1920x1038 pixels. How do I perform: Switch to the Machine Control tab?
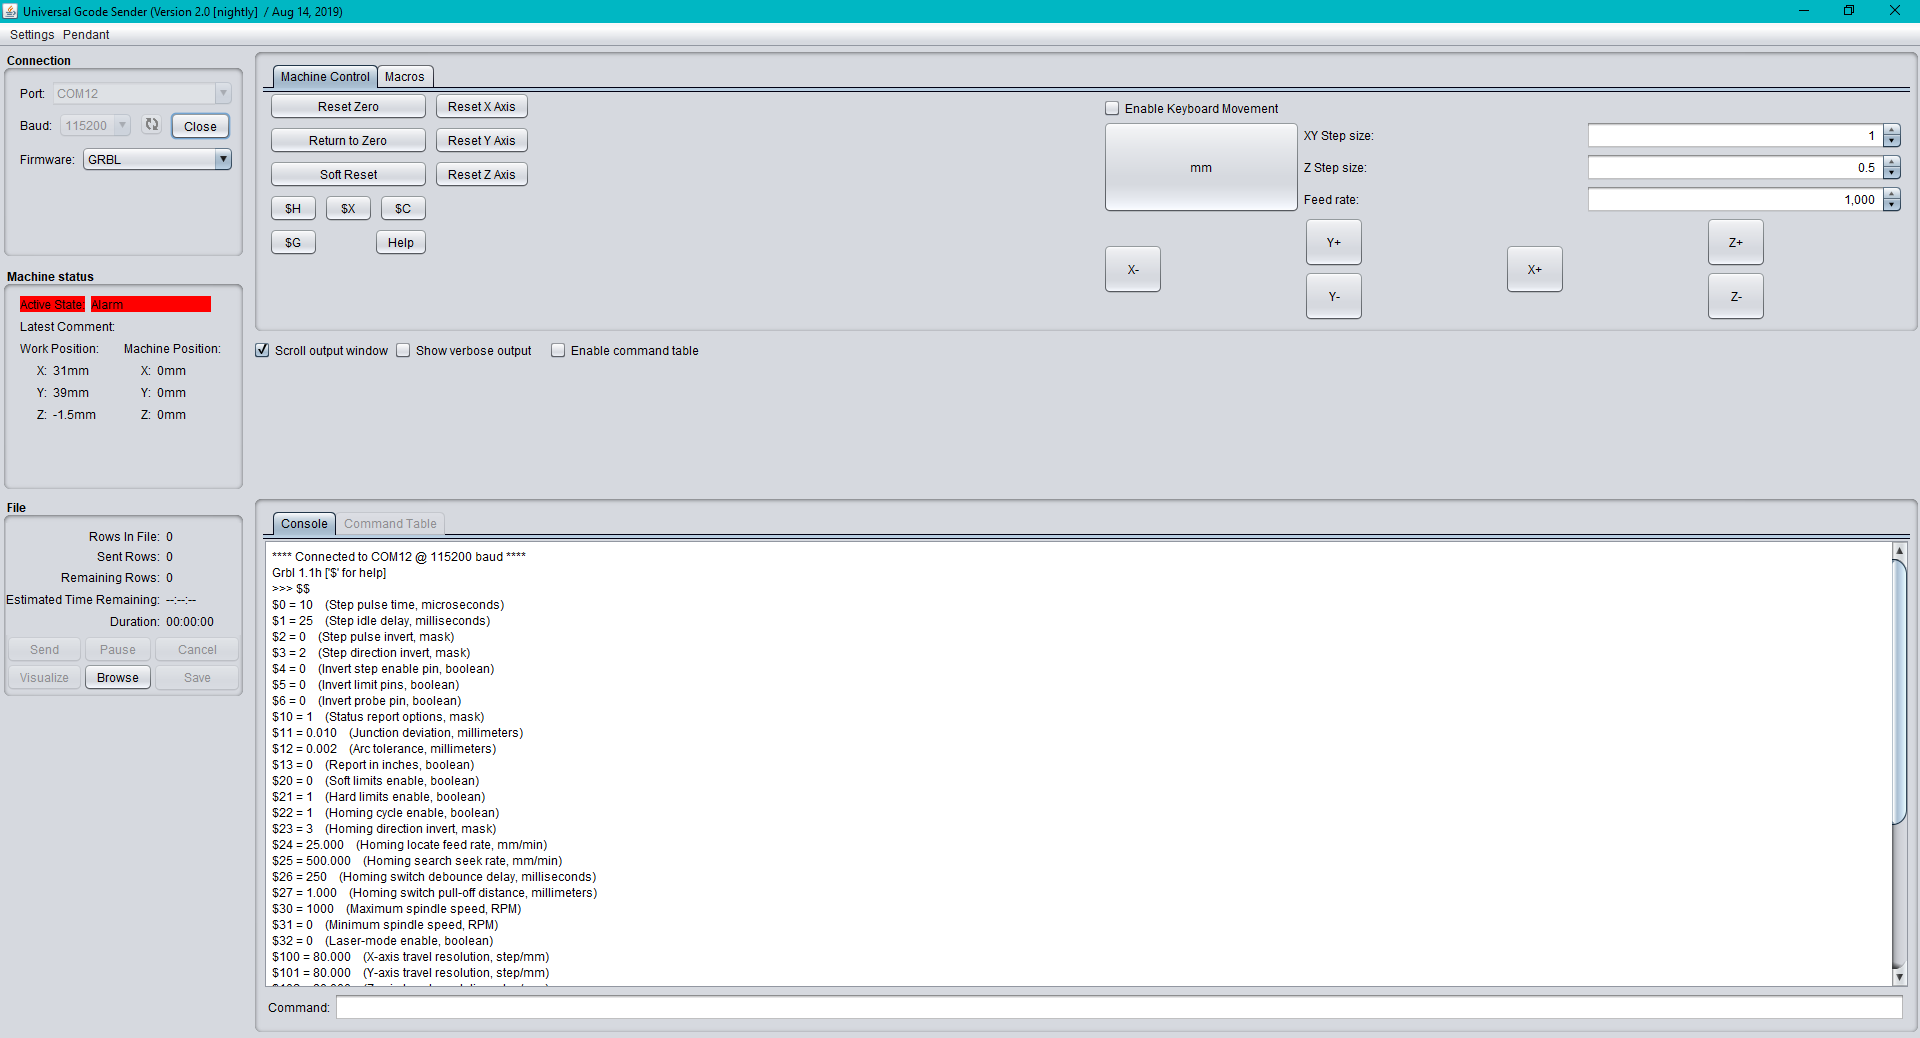325,77
